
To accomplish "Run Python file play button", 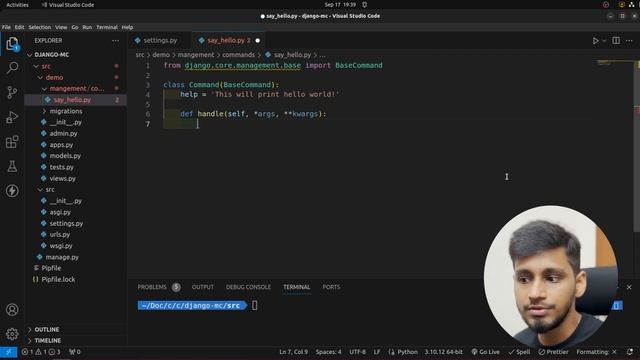I will tap(596, 41).
